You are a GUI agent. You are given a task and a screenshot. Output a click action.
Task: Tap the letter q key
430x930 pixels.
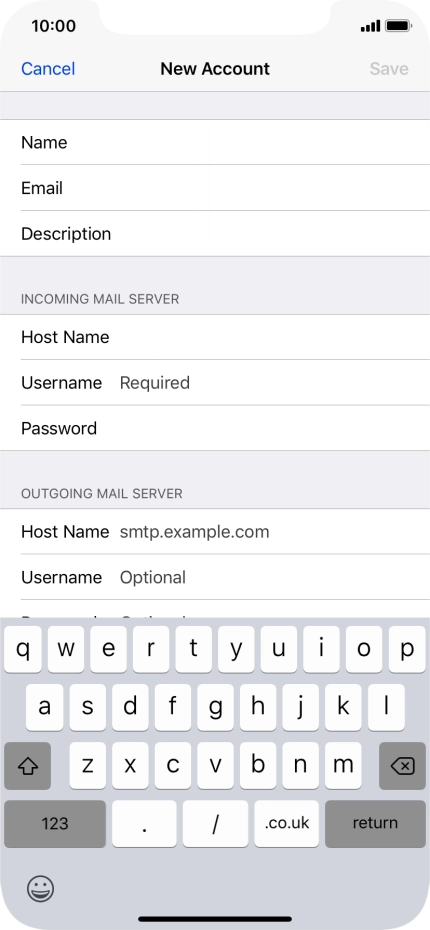(23, 649)
